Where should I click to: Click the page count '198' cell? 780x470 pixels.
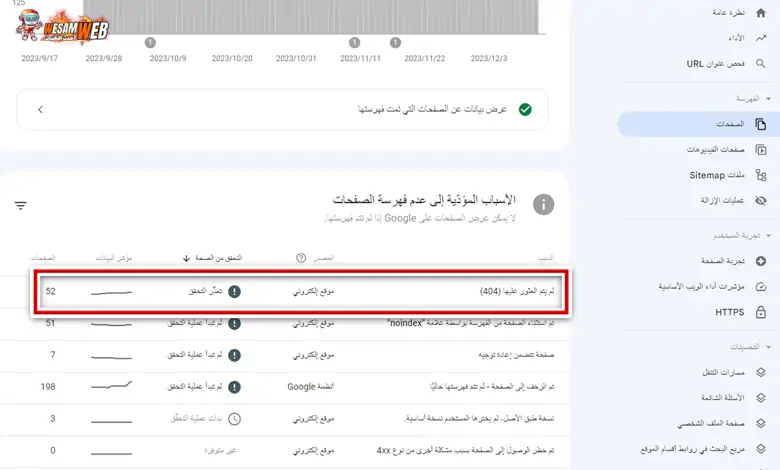(48, 387)
